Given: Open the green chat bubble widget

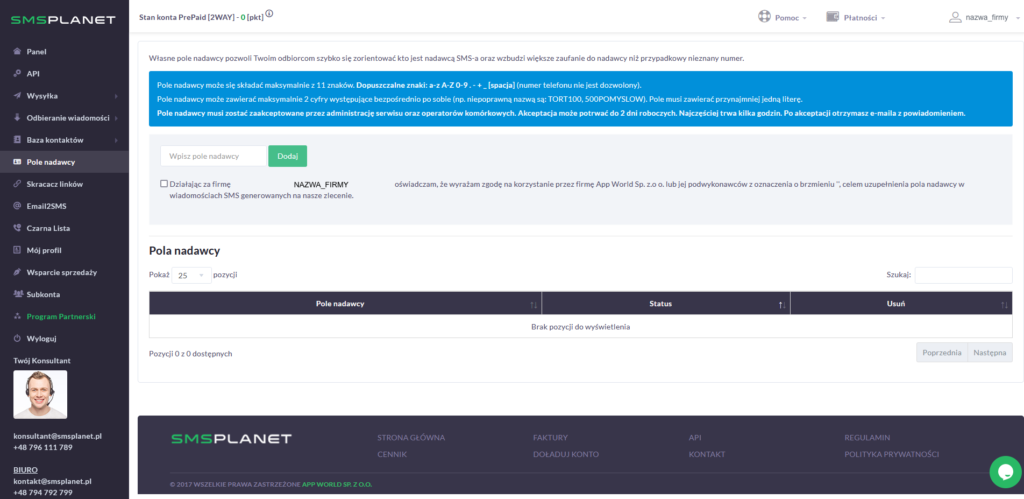Looking at the screenshot, I should pos(1003,471).
